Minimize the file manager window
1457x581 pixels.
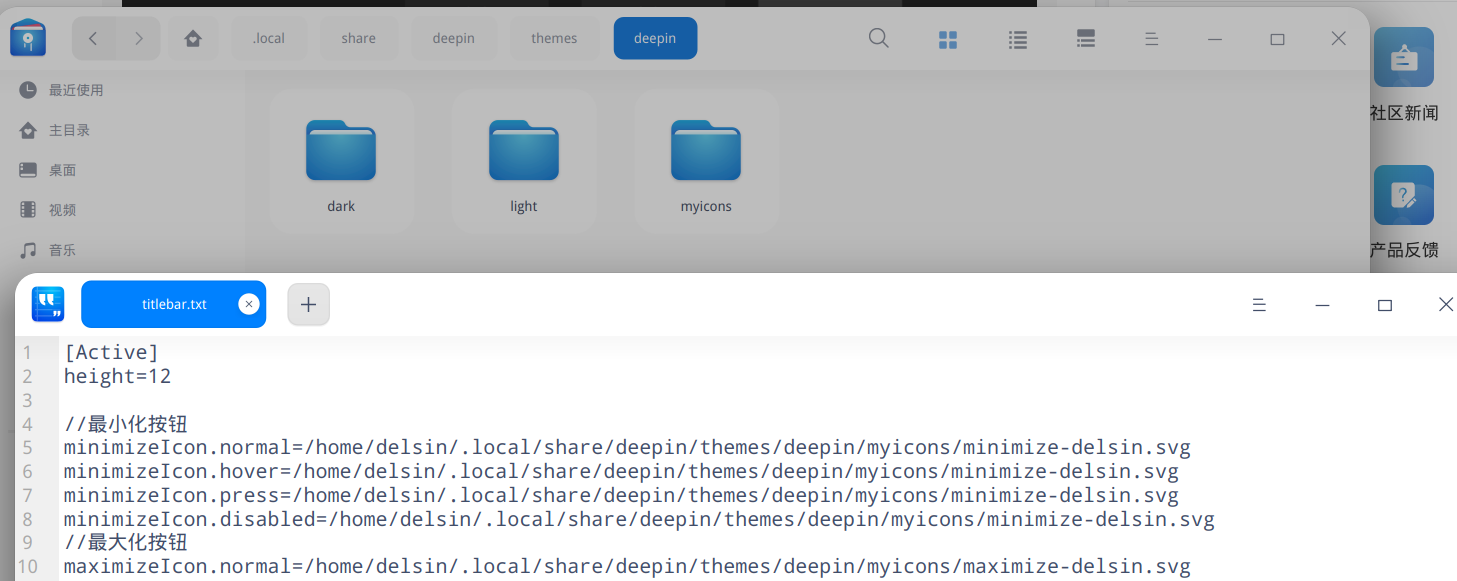coord(1215,39)
